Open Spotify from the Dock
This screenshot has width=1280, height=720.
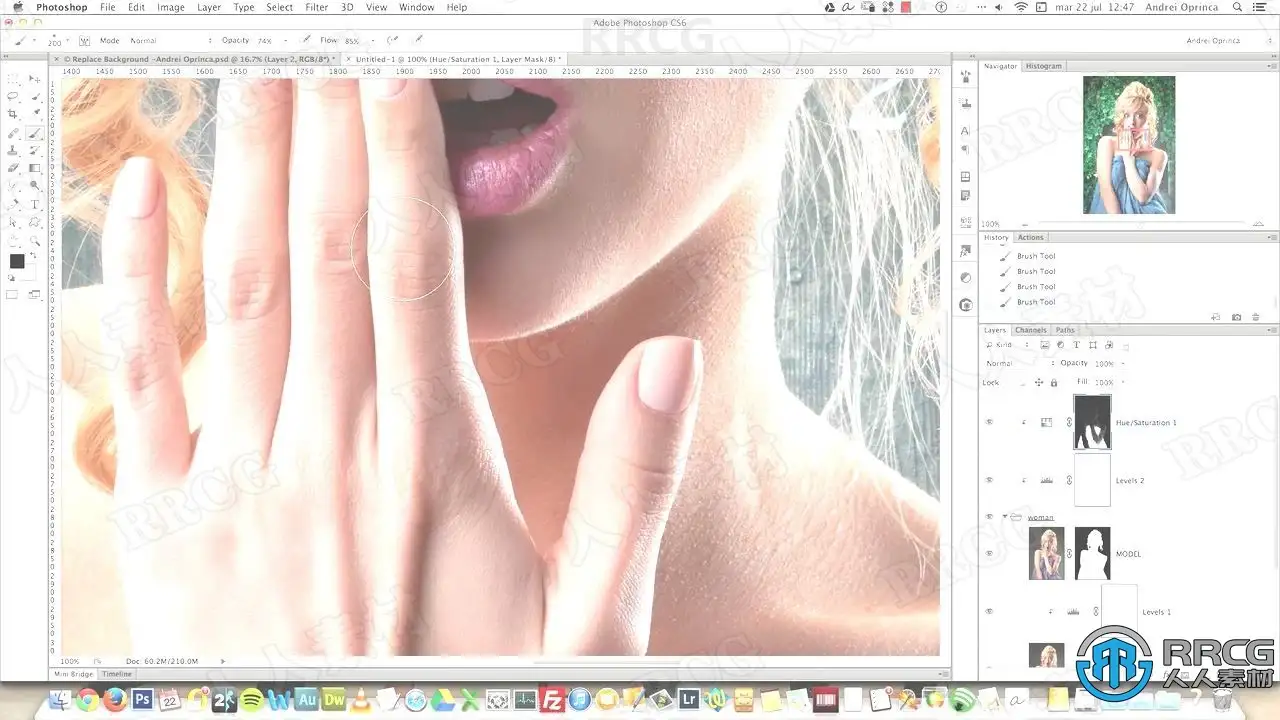click(x=251, y=699)
